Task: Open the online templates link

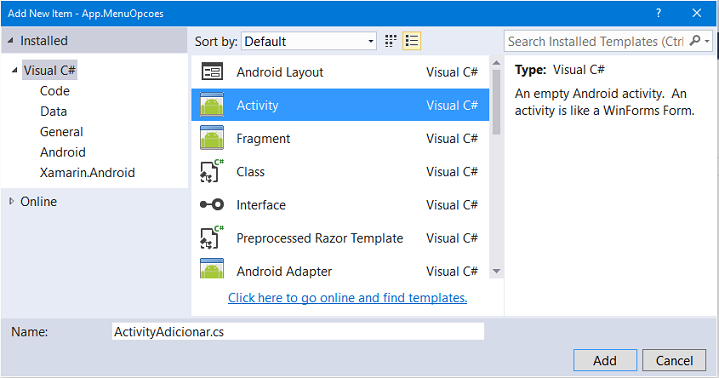Action: pos(348,298)
